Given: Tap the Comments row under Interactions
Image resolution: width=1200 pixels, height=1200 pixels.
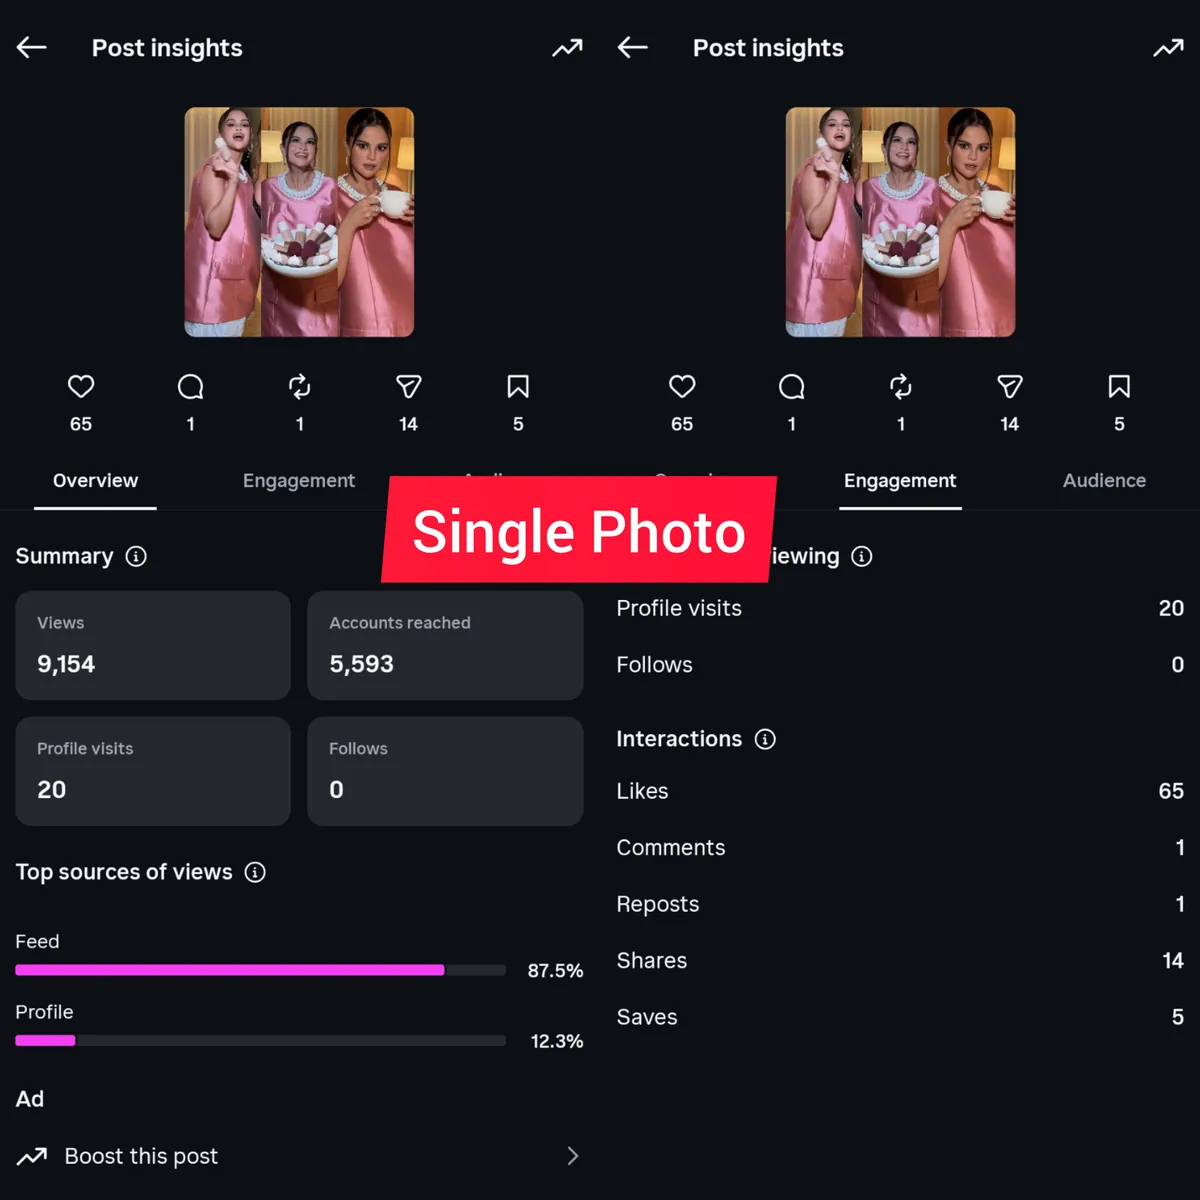Looking at the screenshot, I should tap(900, 848).
